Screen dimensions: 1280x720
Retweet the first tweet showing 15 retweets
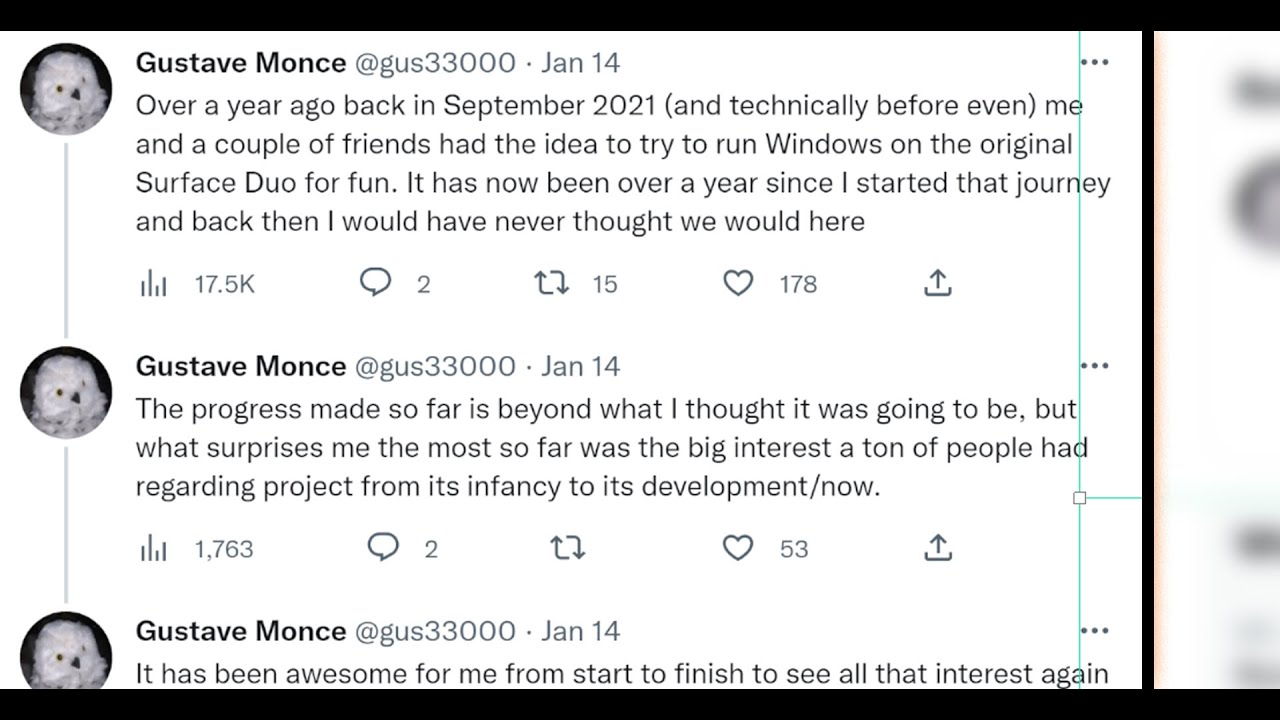click(552, 284)
